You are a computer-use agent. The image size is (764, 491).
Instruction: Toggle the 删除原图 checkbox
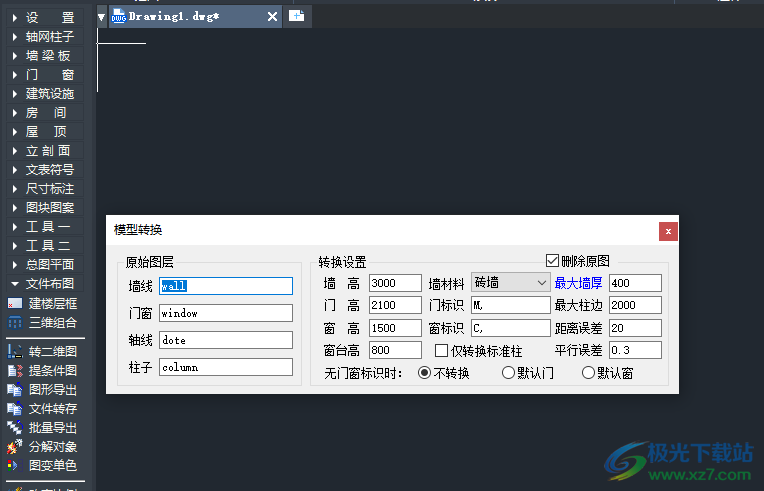point(552,261)
